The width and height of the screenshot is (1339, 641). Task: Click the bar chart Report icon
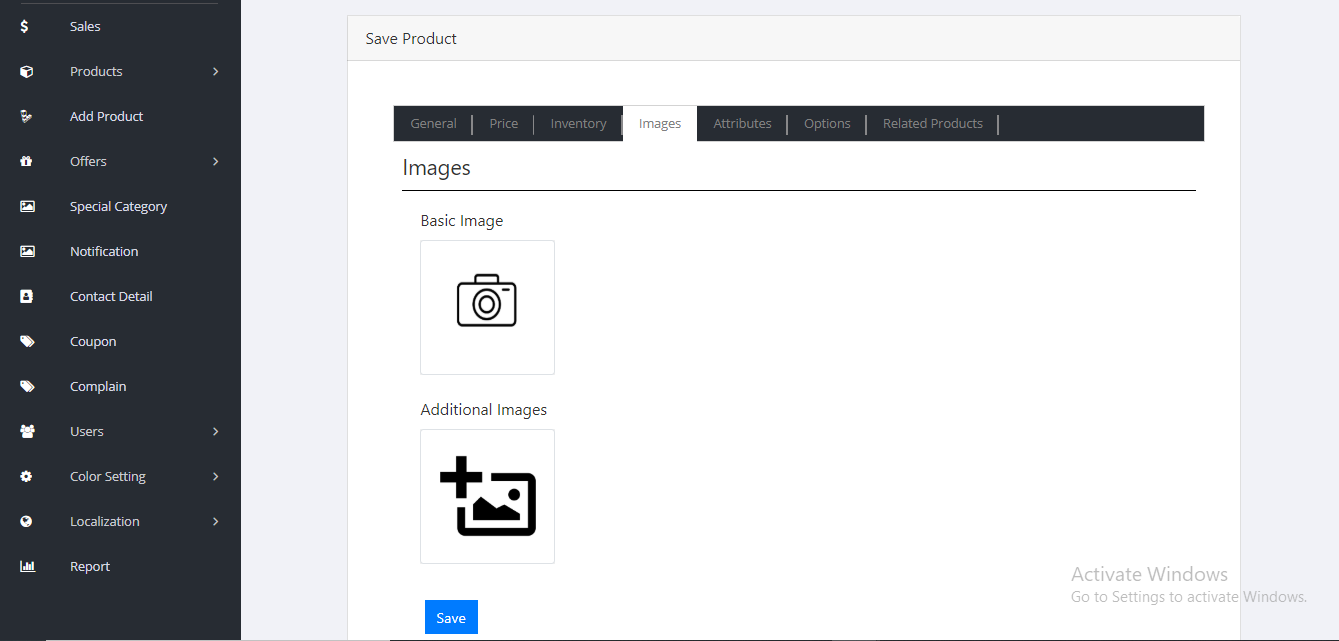27,567
